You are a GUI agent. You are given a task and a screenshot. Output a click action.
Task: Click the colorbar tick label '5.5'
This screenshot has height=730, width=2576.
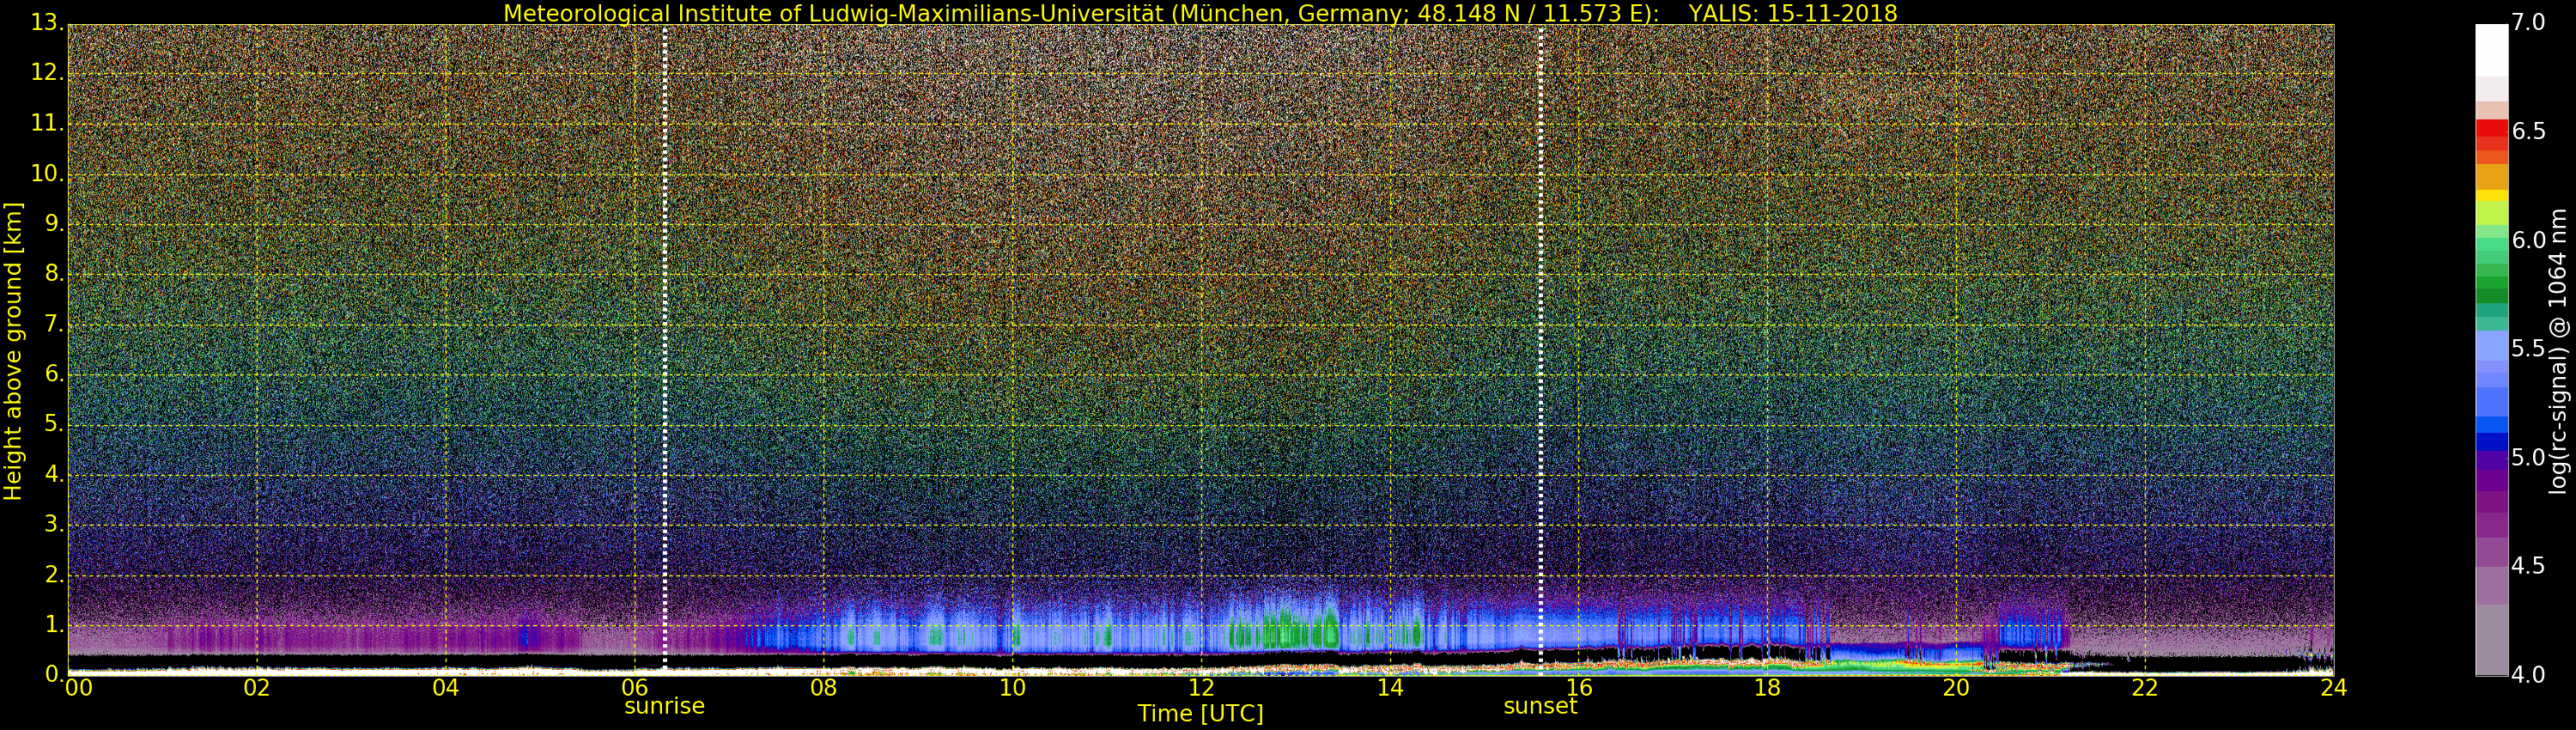(2529, 348)
